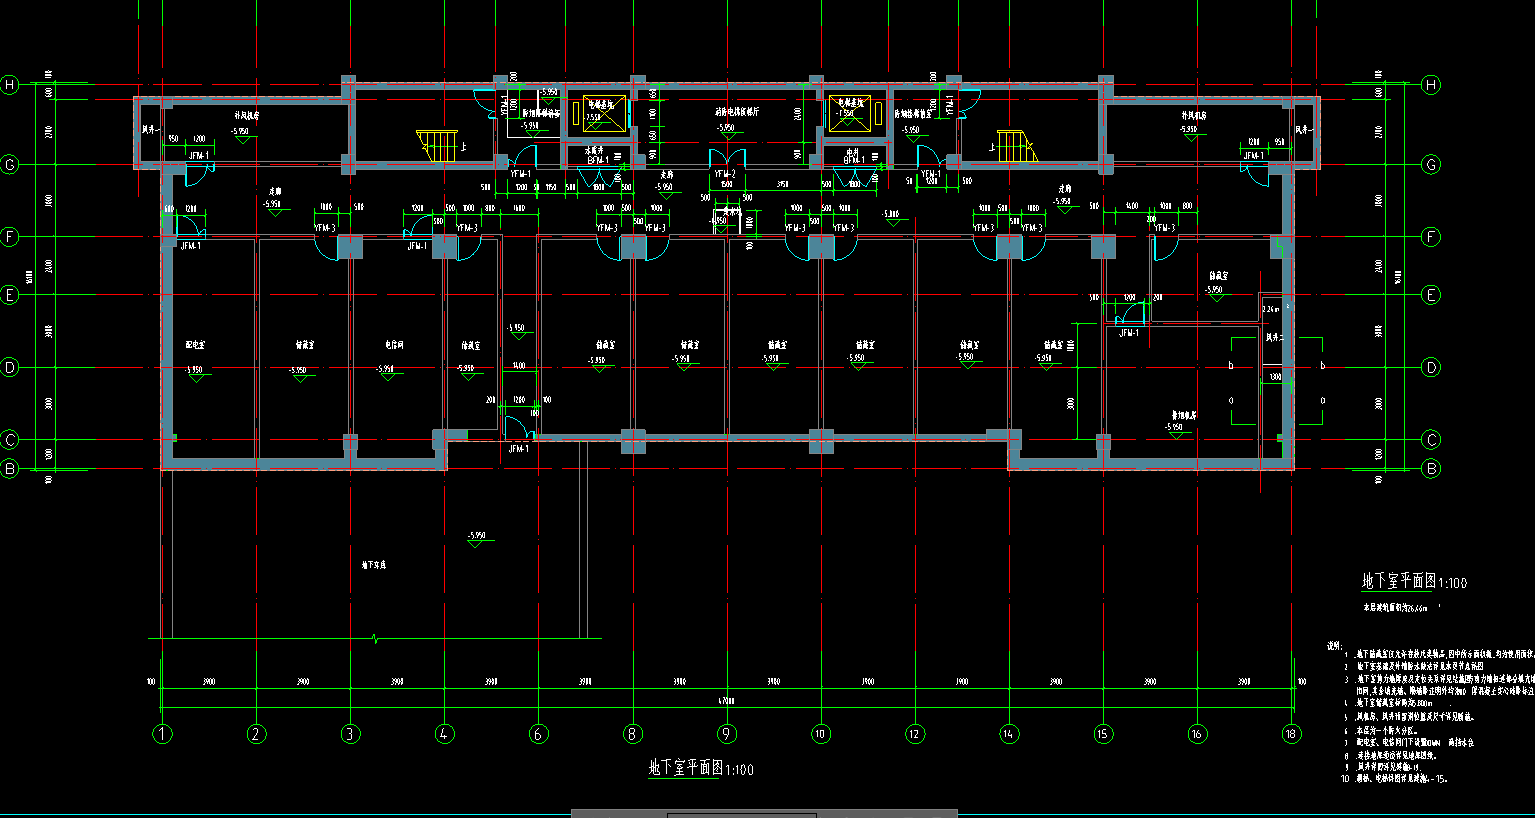The height and width of the screenshot is (818, 1535).
Task: Click the 地下车库 label below the plan
Action: 374,565
